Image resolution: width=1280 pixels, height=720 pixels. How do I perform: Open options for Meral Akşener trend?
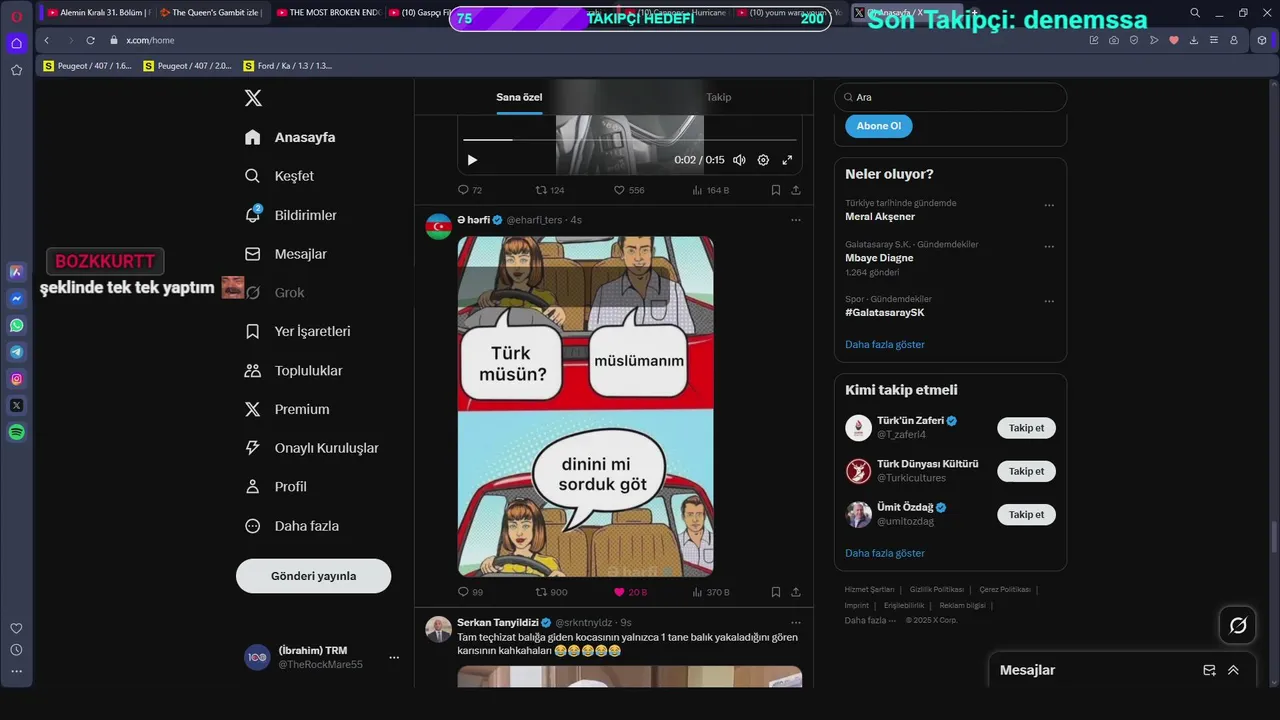coord(1049,205)
